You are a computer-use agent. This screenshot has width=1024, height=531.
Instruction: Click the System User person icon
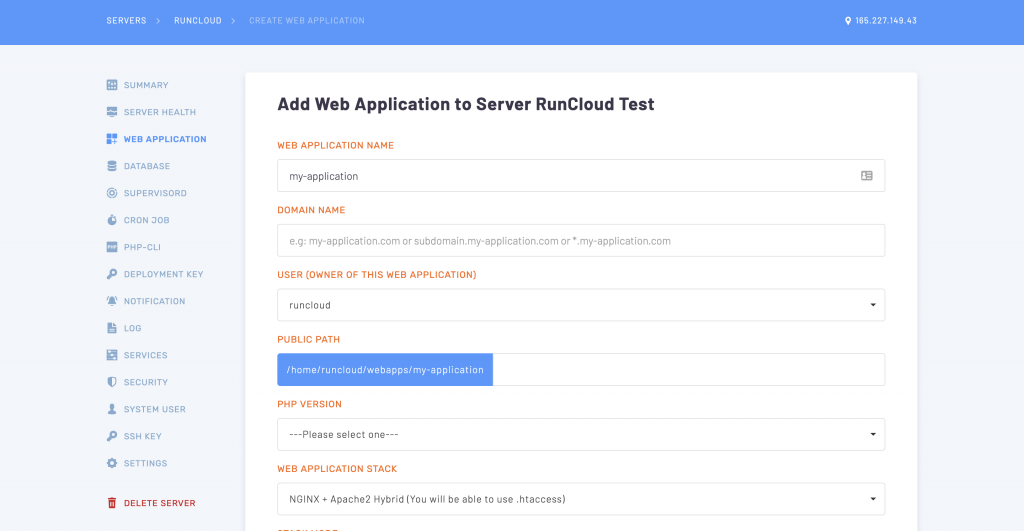coord(112,409)
